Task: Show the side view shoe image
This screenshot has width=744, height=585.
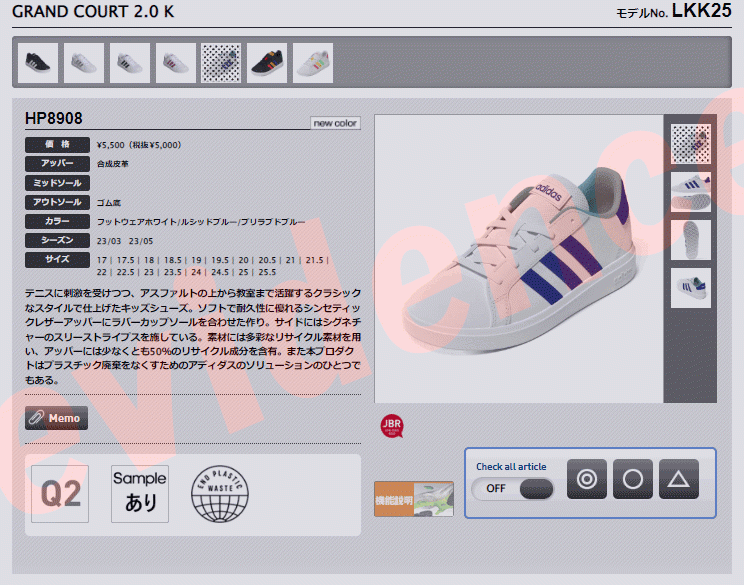Action: click(691, 192)
